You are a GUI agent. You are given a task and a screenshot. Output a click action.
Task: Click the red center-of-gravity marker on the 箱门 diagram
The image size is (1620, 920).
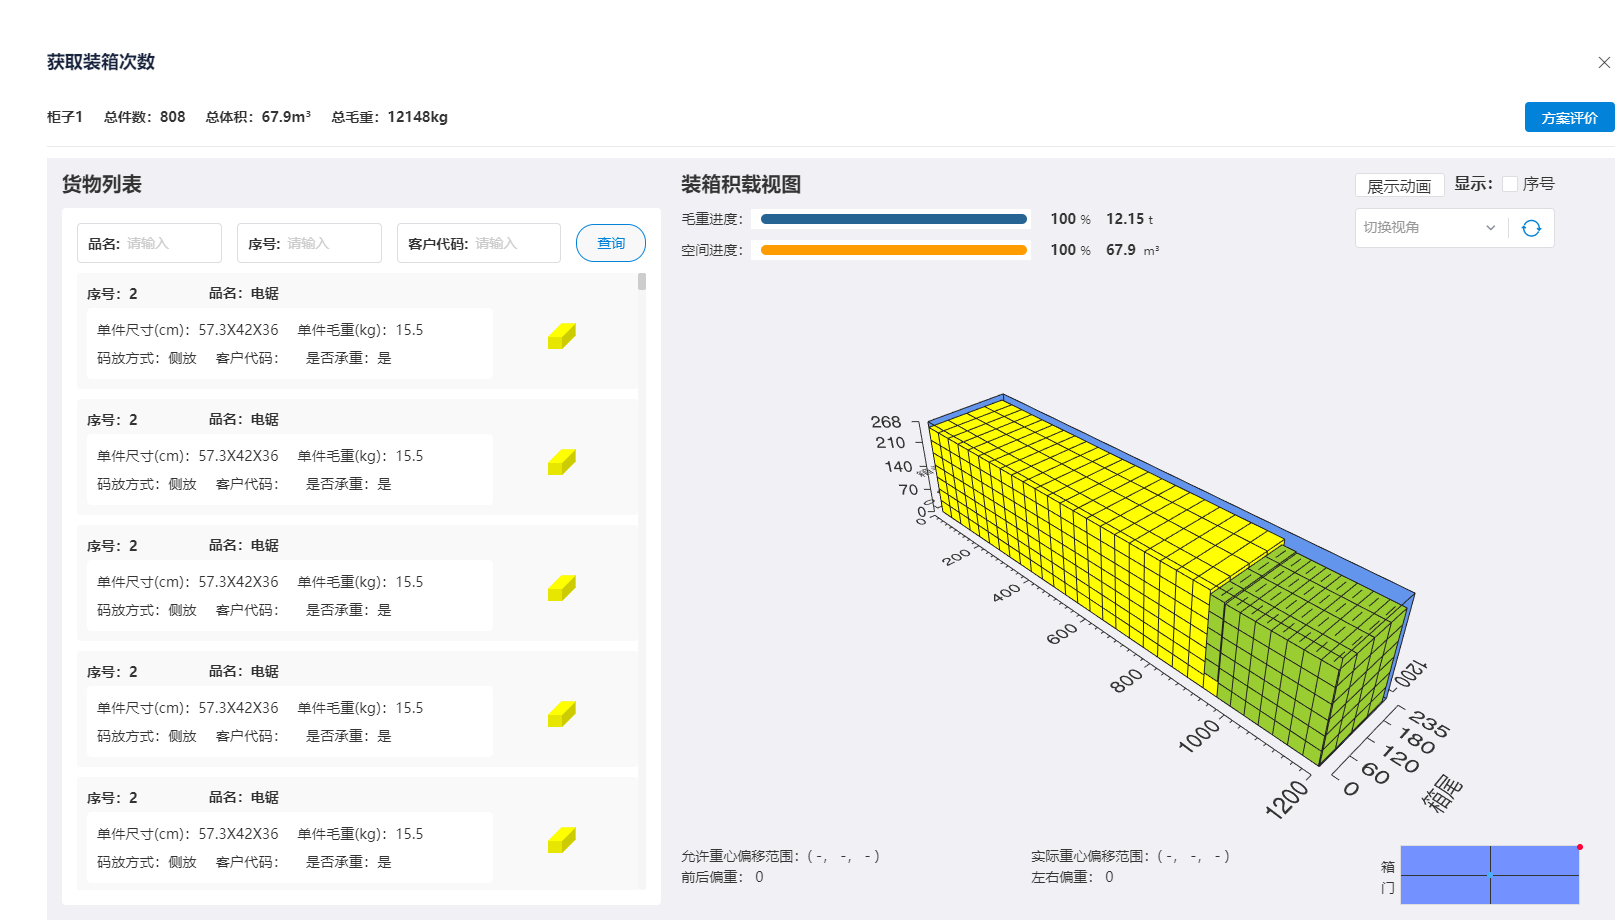tap(1578, 846)
